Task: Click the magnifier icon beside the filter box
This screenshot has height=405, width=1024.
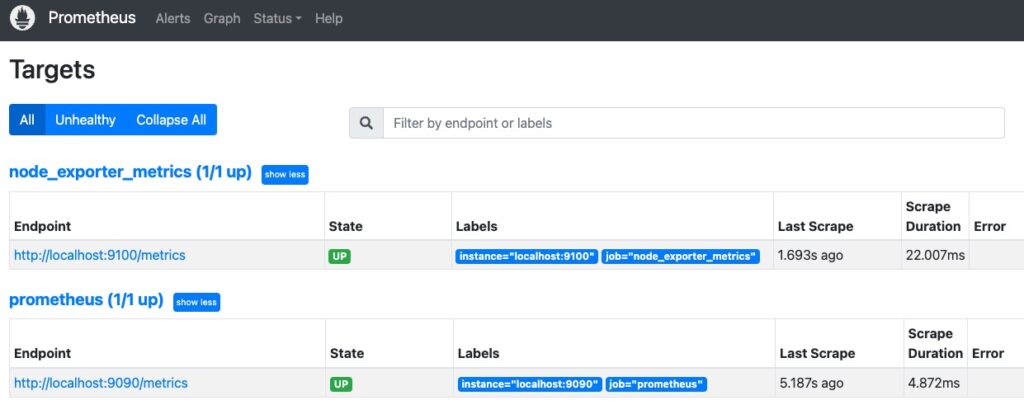Action: click(366, 123)
